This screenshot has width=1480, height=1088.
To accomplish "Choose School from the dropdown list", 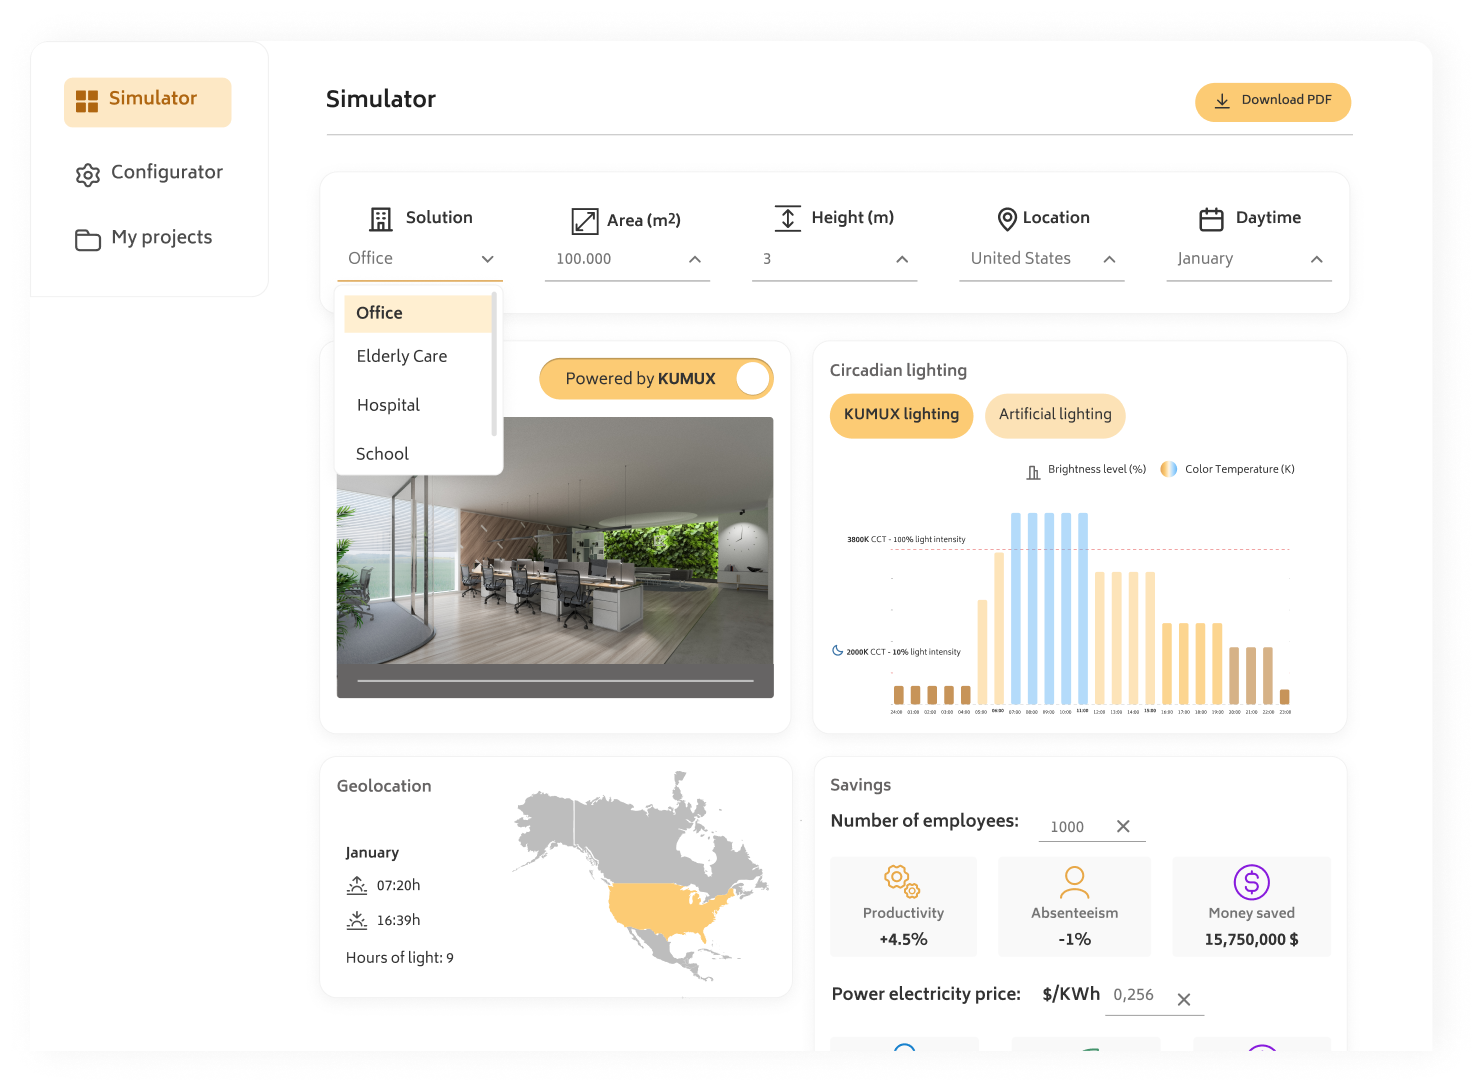I will (382, 454).
